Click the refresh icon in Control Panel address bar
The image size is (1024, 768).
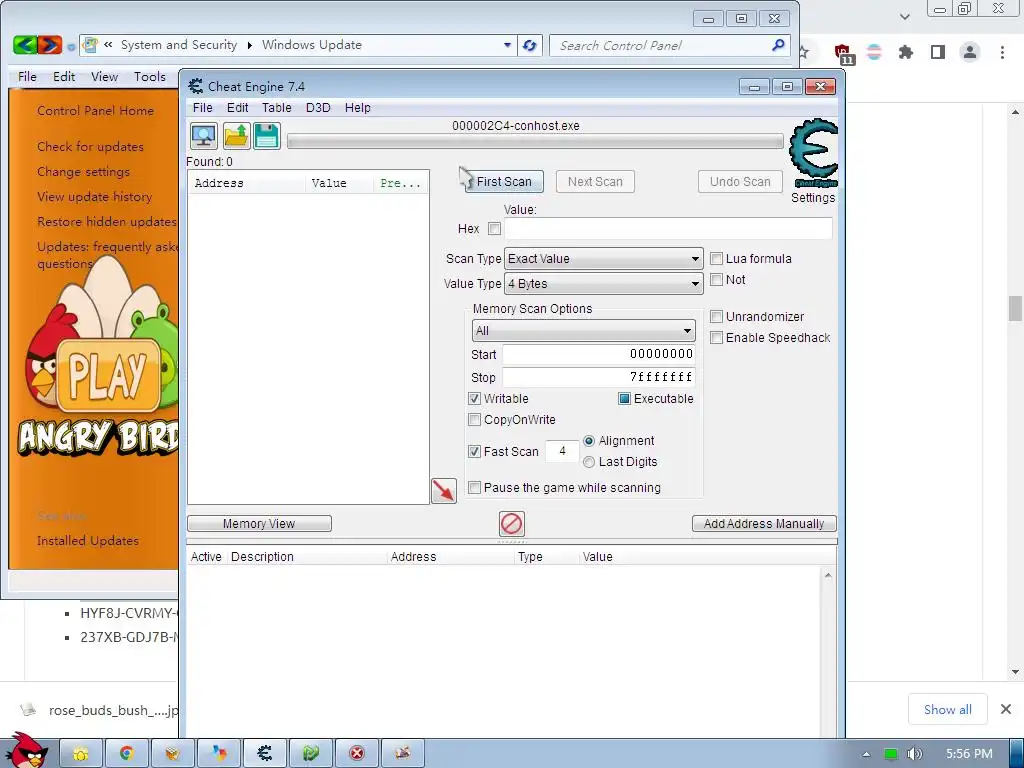point(530,45)
